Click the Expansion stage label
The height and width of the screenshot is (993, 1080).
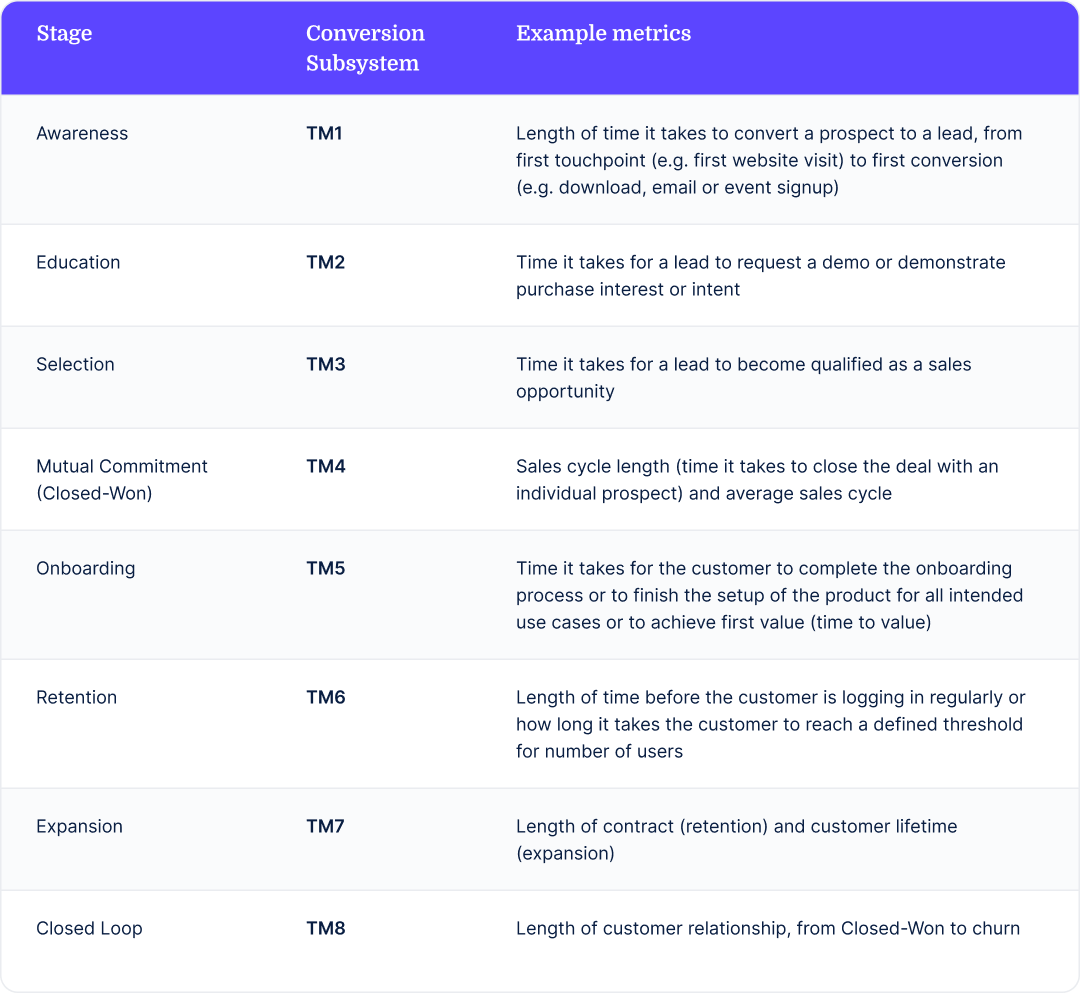tap(79, 826)
